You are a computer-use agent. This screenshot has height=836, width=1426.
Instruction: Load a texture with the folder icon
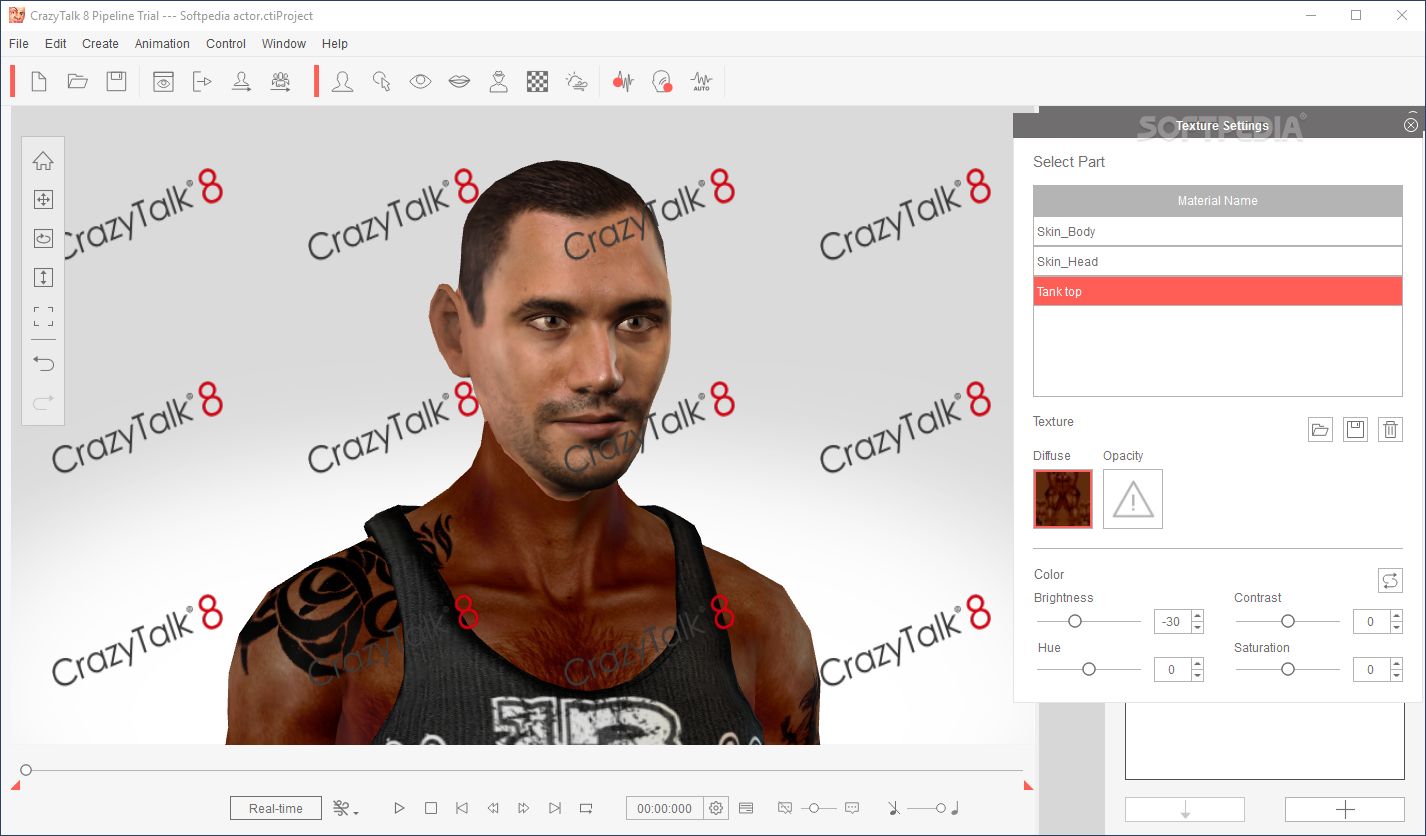[x=1320, y=430]
